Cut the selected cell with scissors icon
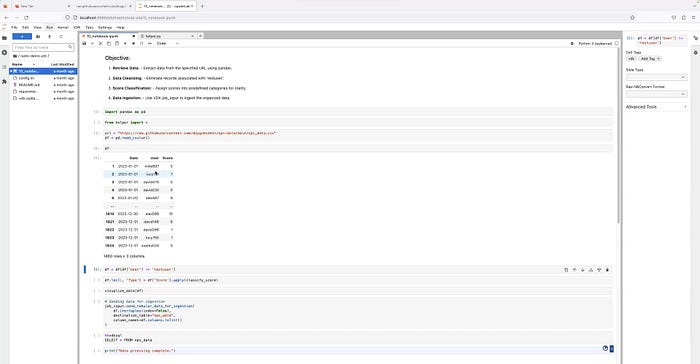 pyautogui.click(x=100, y=43)
